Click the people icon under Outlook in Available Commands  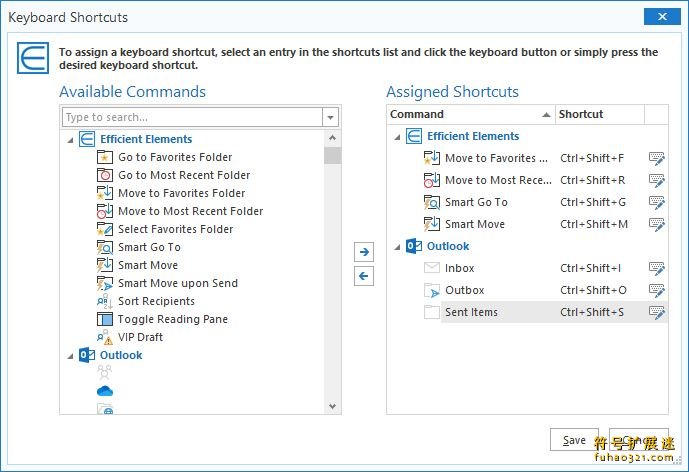click(x=105, y=373)
